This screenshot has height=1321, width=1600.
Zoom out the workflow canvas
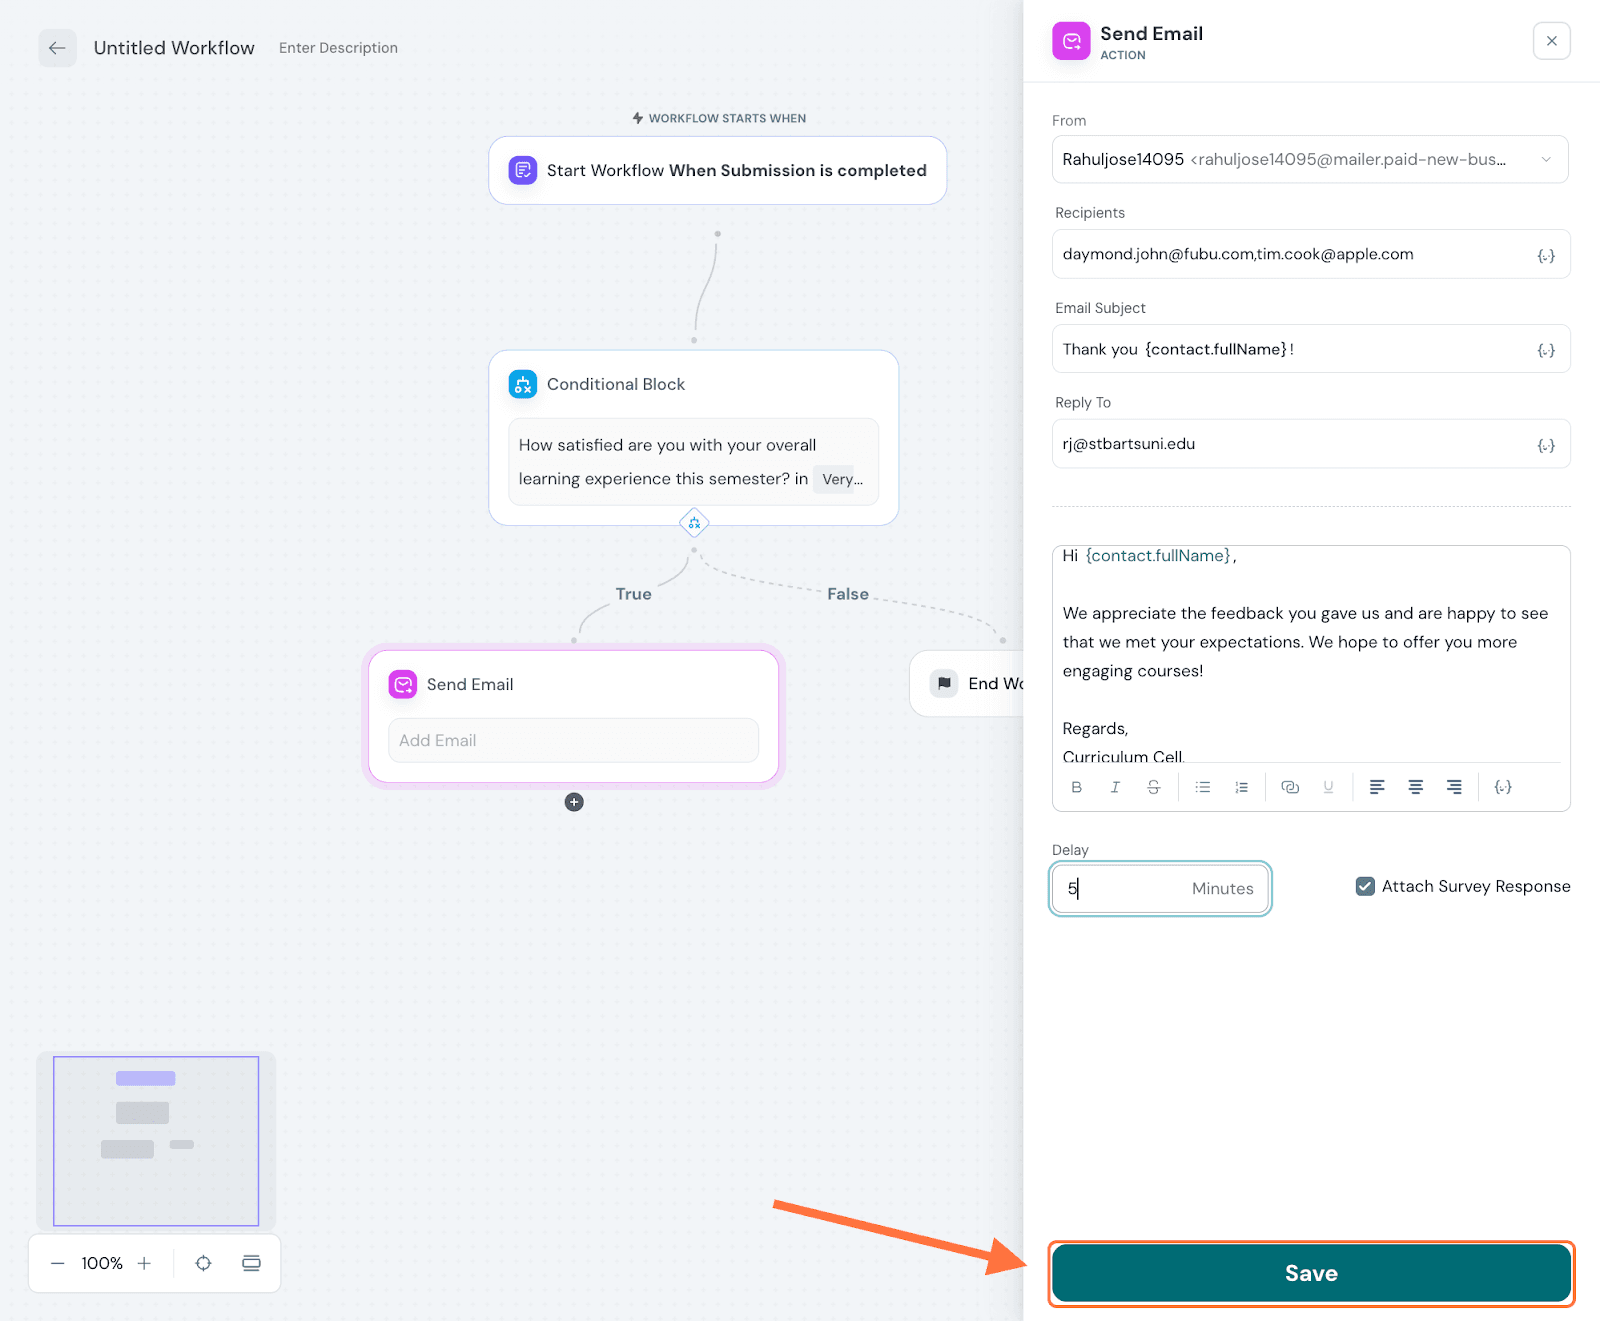(58, 1263)
